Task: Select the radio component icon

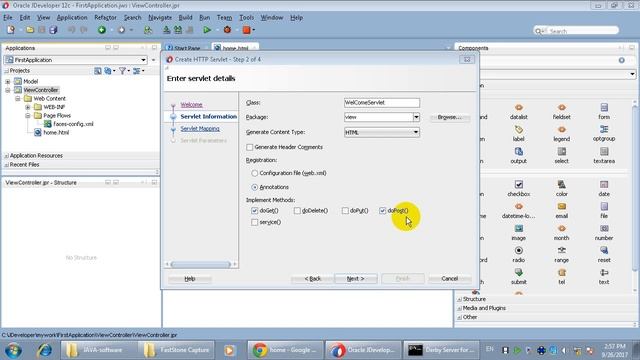Action: click(x=518, y=251)
